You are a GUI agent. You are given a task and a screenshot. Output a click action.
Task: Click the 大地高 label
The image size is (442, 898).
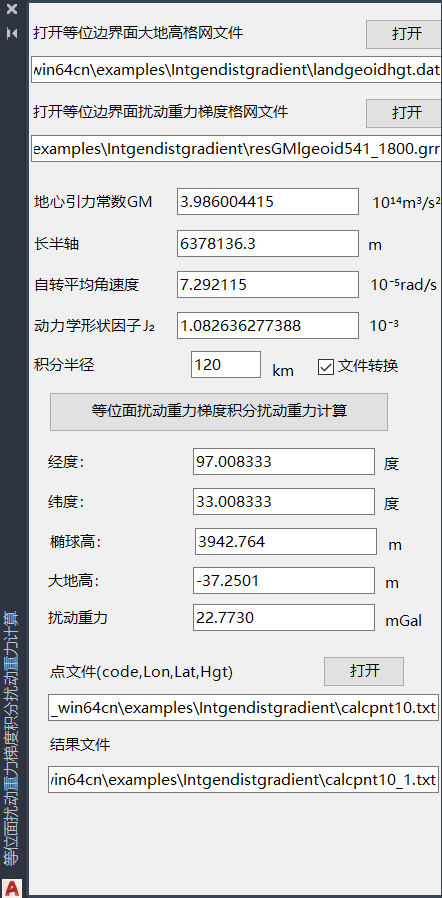click(x=73, y=582)
